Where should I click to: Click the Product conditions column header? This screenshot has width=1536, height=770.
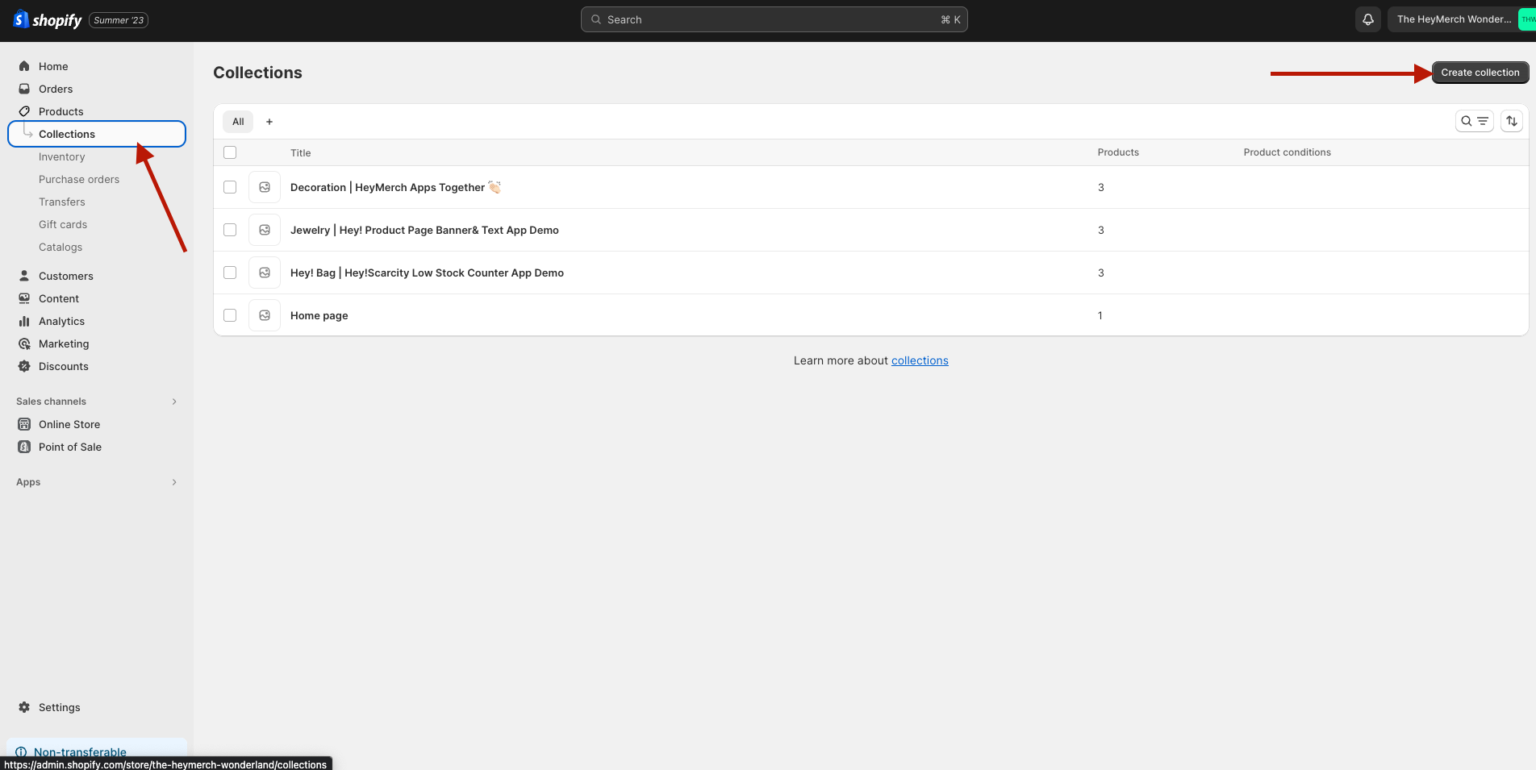(1287, 152)
